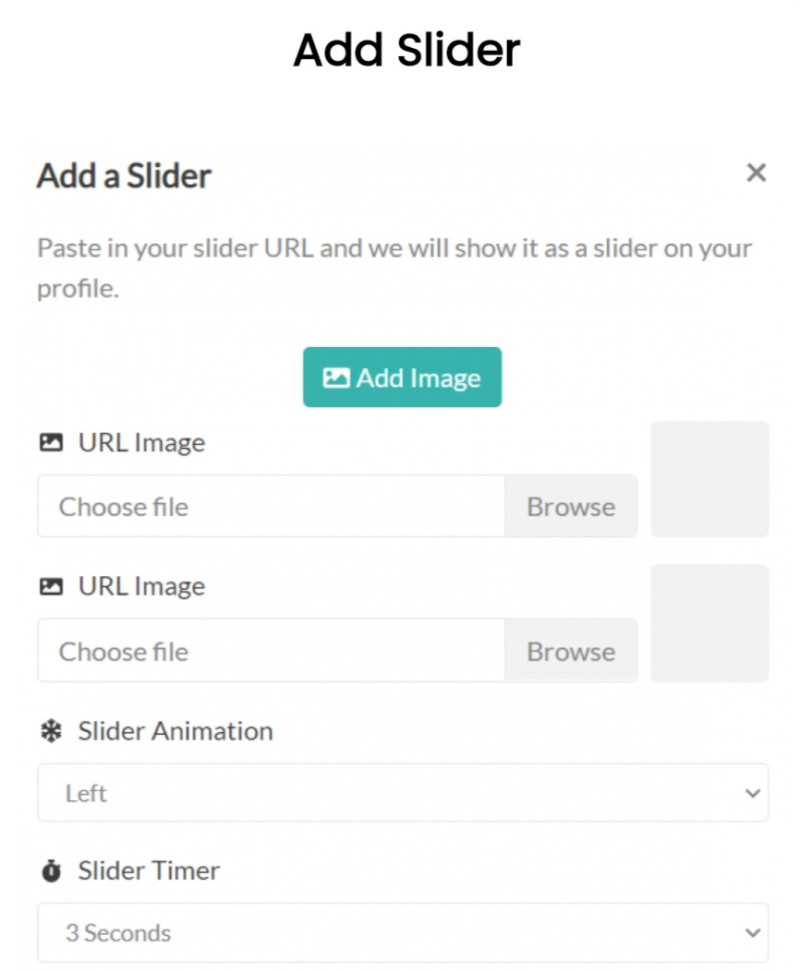Click the chevron arrow beside Left
This screenshot has height=971, width=800.
tap(752, 793)
